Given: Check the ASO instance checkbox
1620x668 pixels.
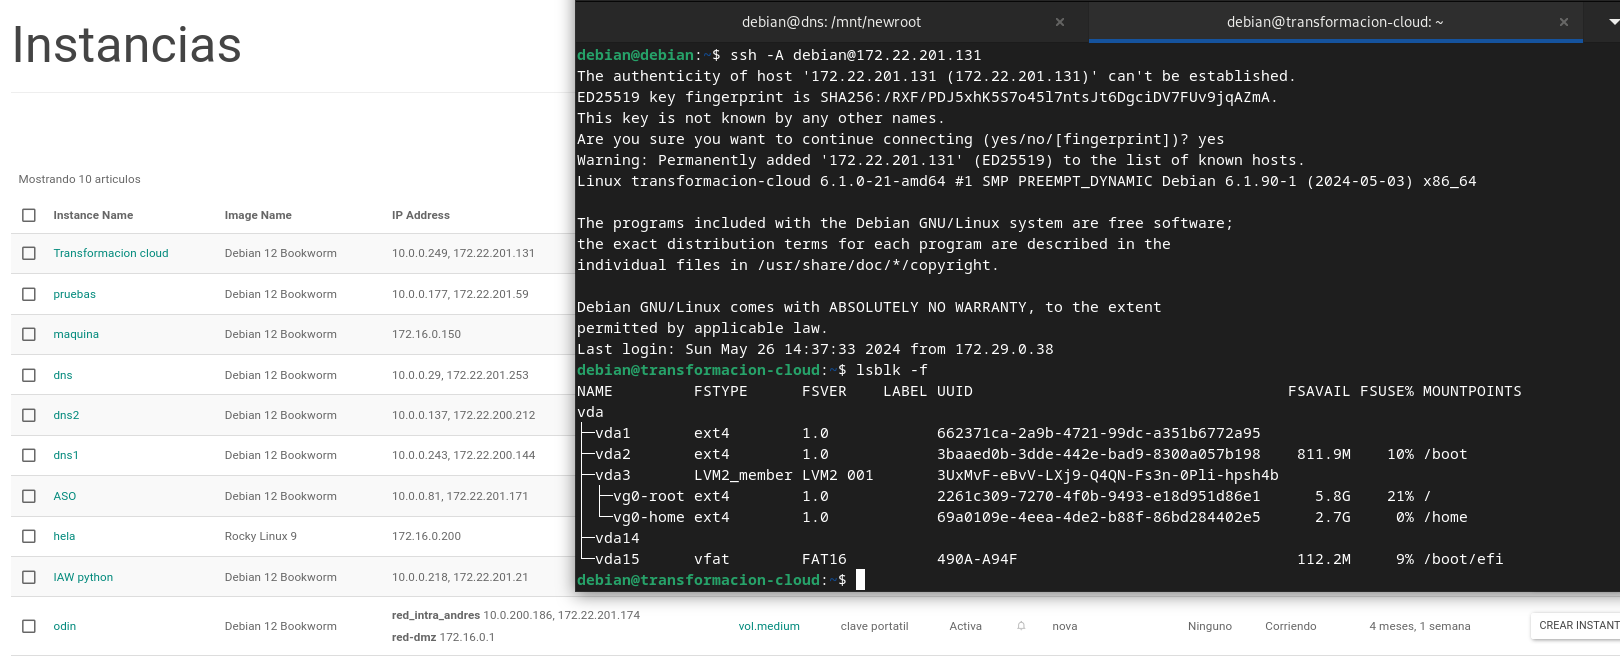Looking at the screenshot, I should (x=29, y=496).
